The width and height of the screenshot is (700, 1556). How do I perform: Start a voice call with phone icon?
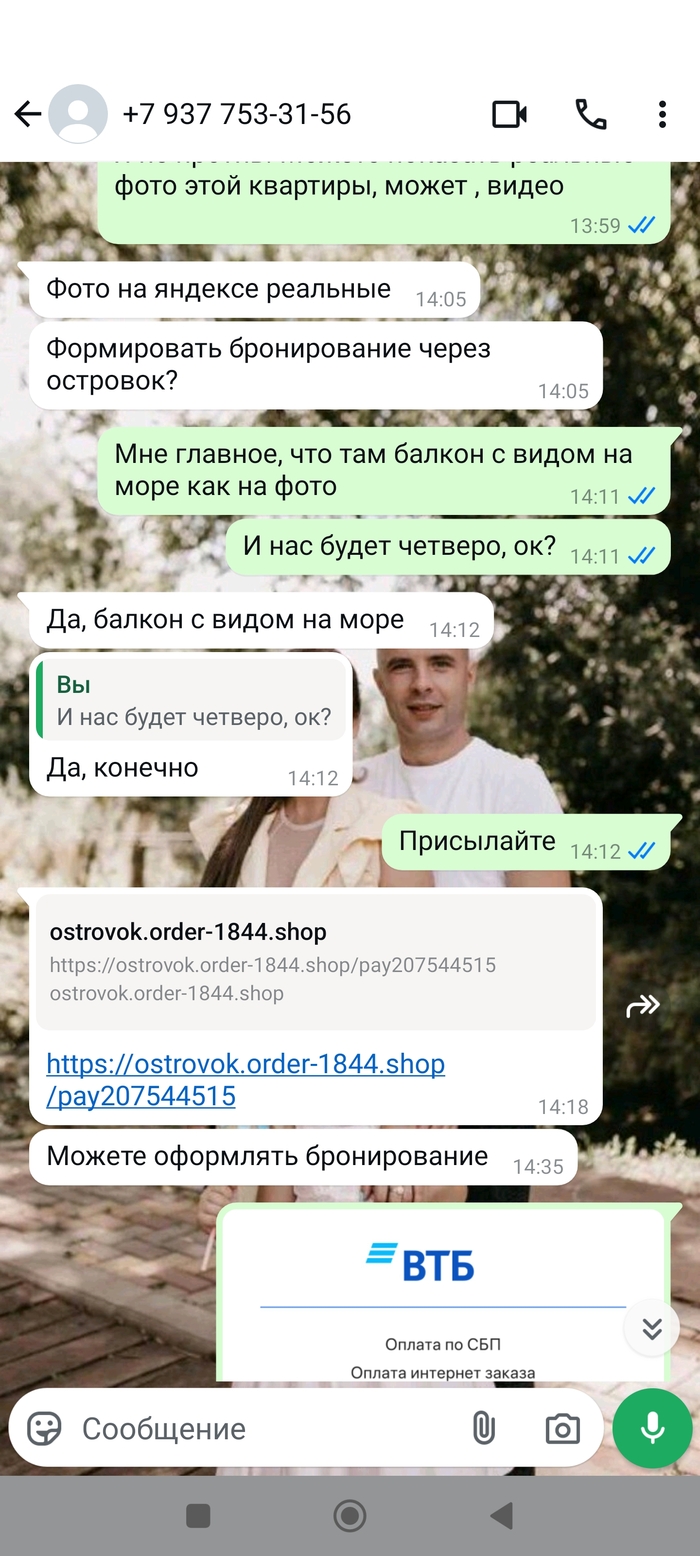tap(591, 115)
